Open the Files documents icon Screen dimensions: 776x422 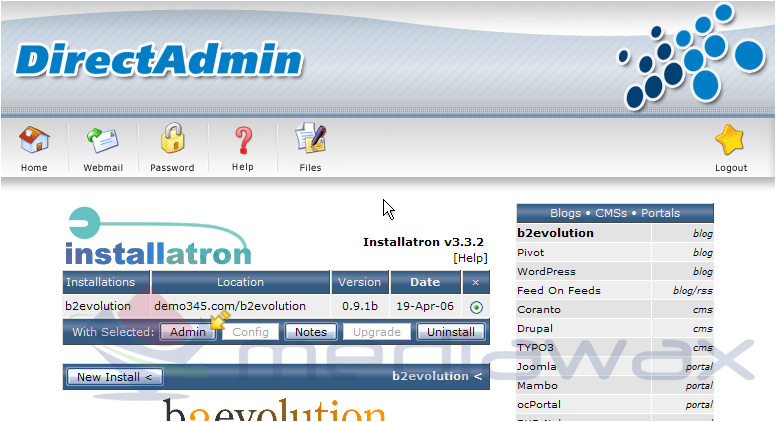(310, 139)
